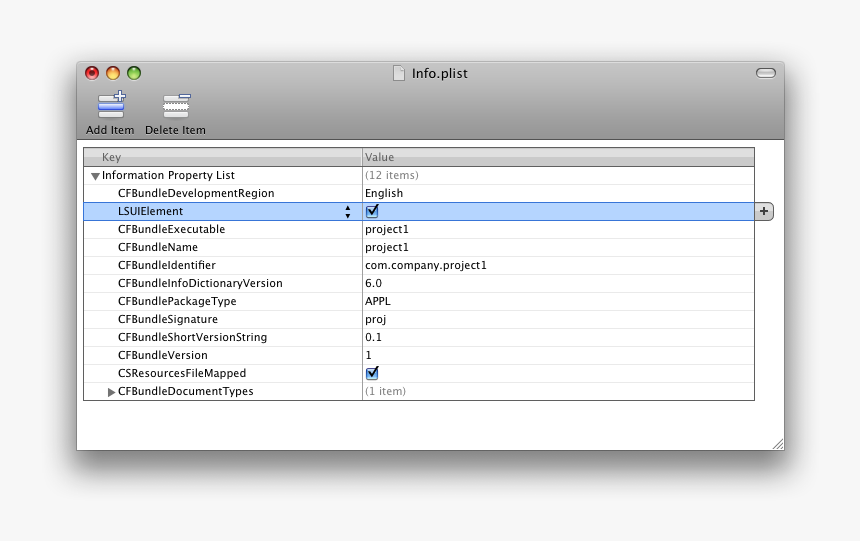
Task: Click the Key column header
Action: 223,157
